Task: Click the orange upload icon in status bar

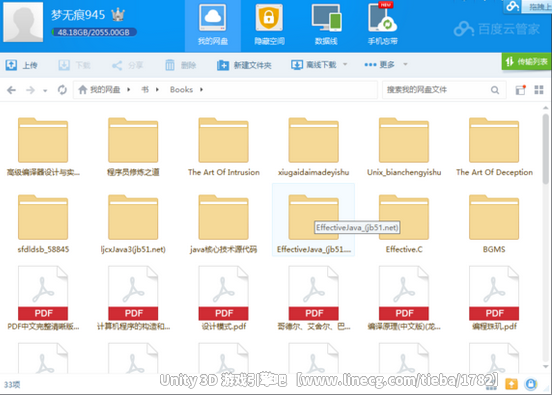Action: point(512,384)
